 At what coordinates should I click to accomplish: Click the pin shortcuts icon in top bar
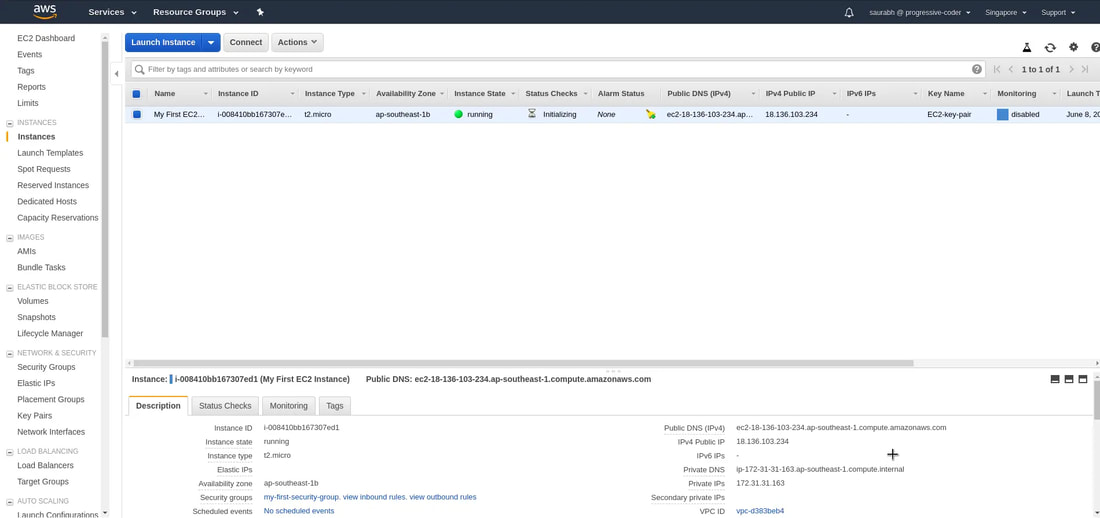[x=260, y=12]
